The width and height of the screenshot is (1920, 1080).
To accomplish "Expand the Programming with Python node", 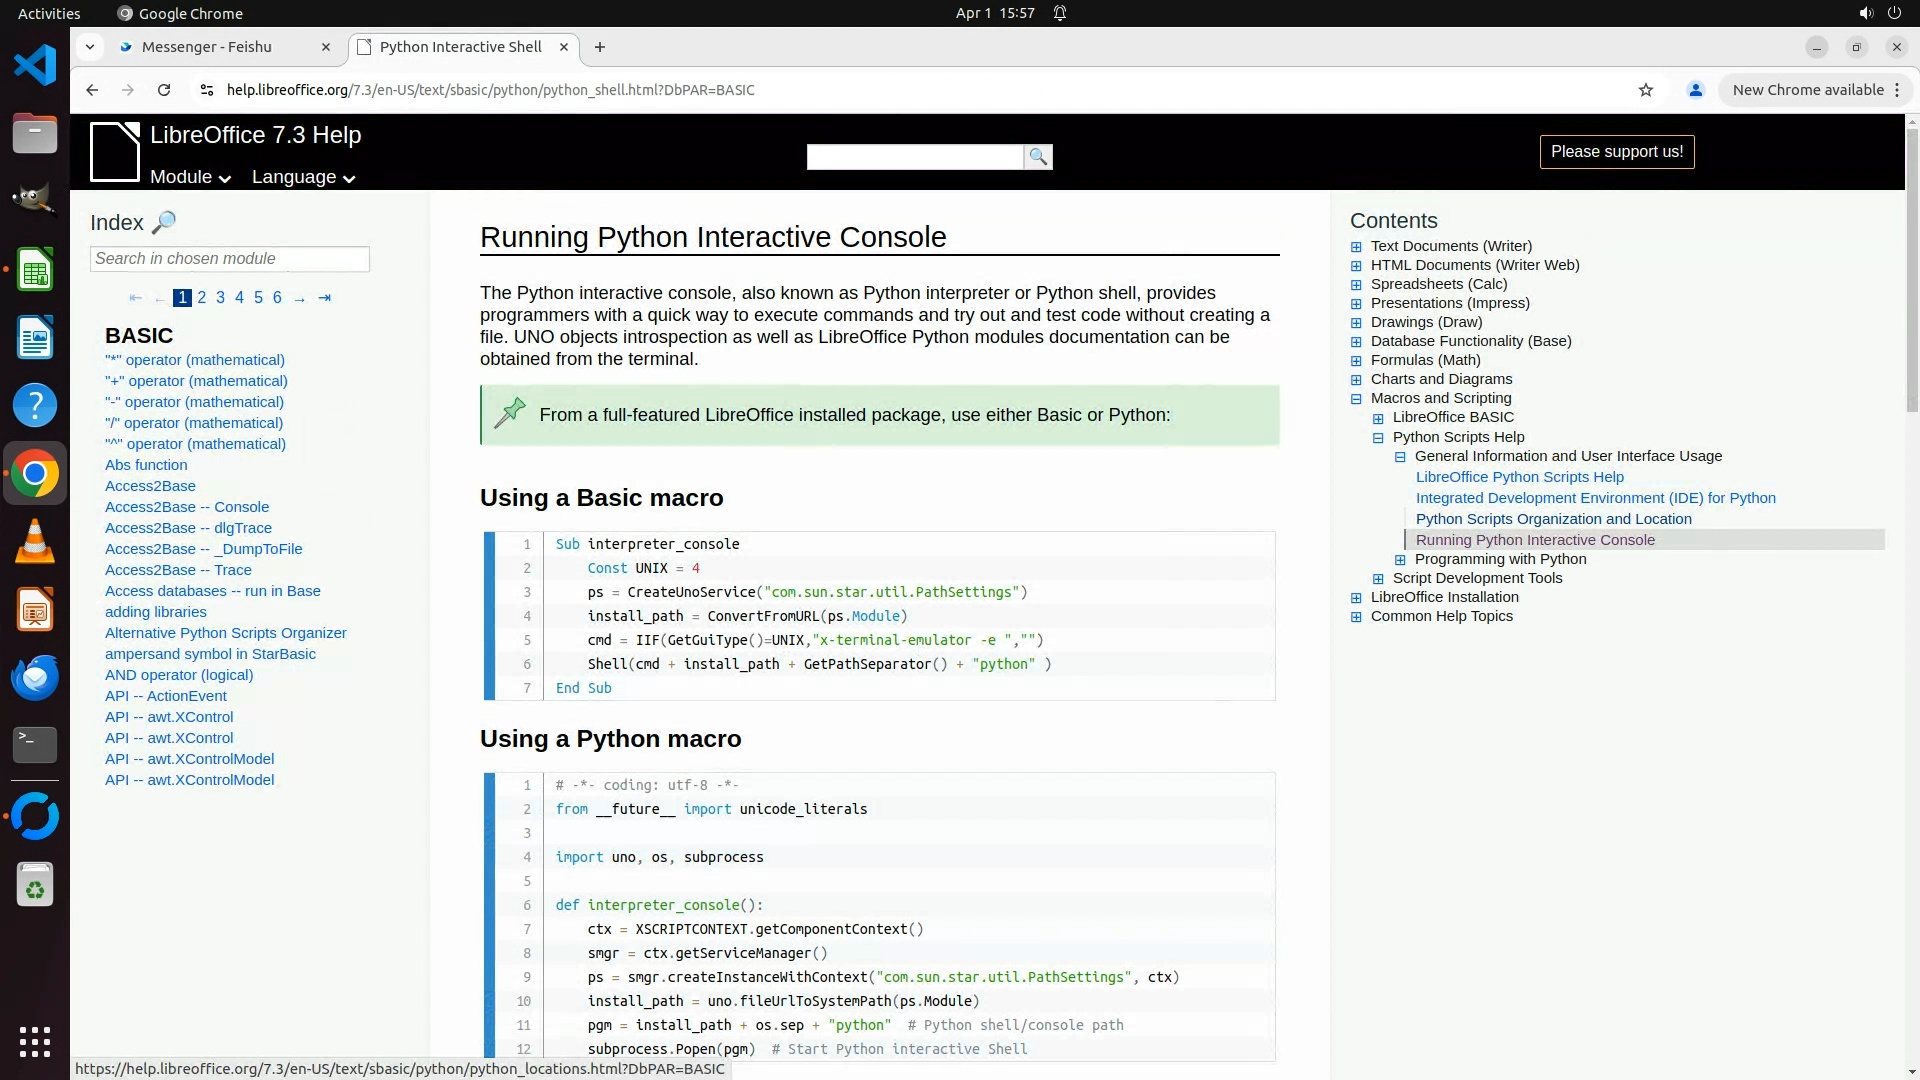I will pyautogui.click(x=1400, y=560).
